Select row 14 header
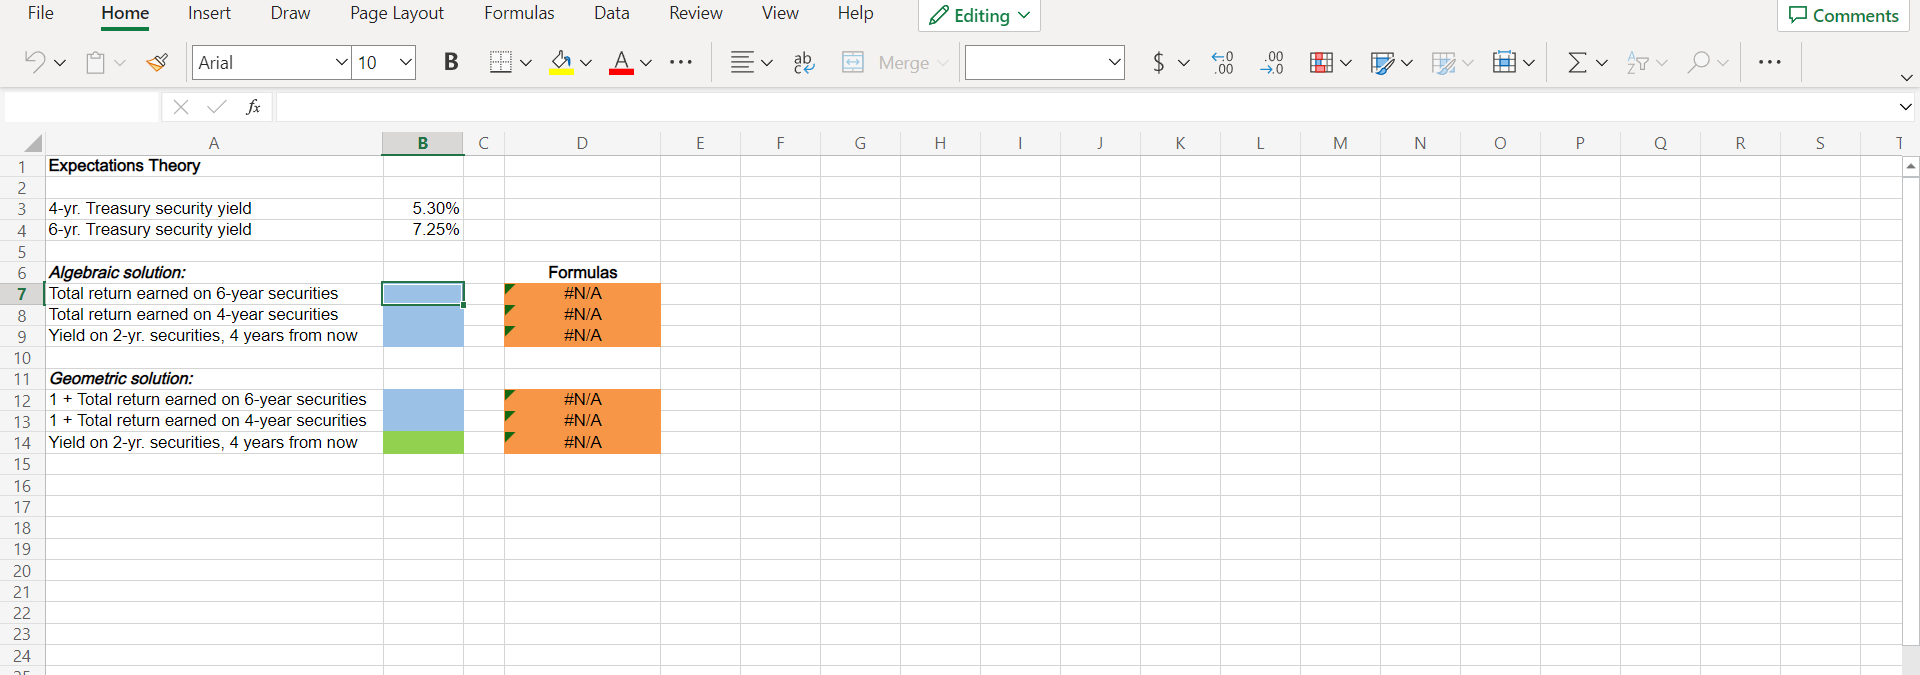 click(22, 443)
